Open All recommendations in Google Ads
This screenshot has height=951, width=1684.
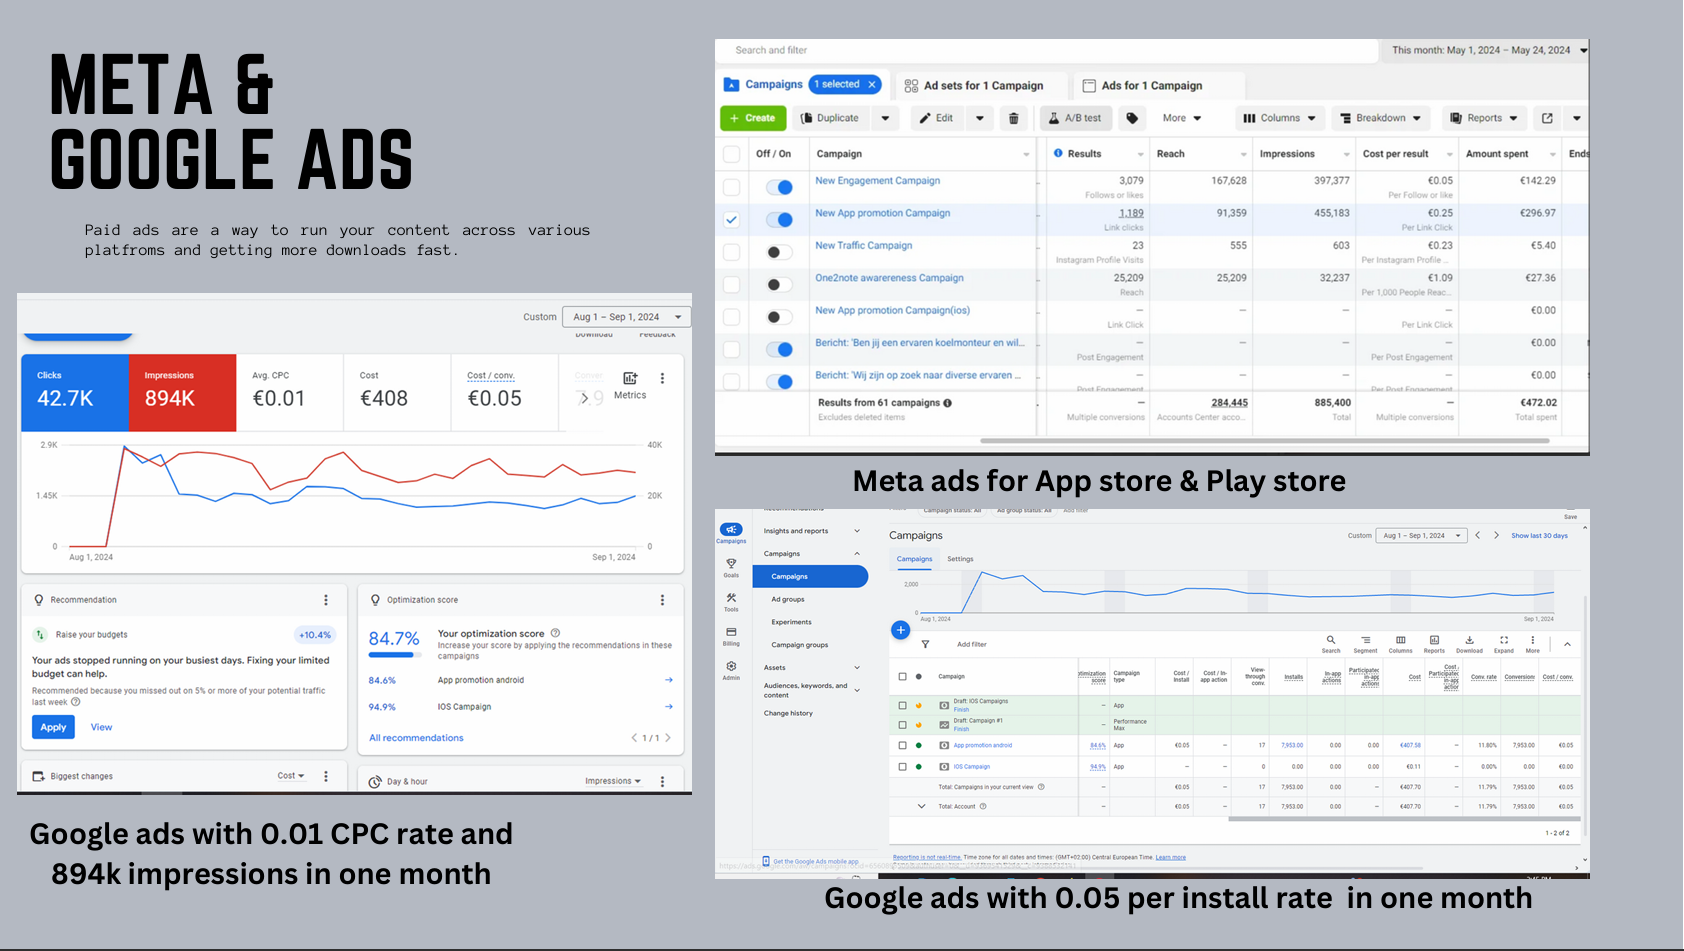tap(415, 737)
